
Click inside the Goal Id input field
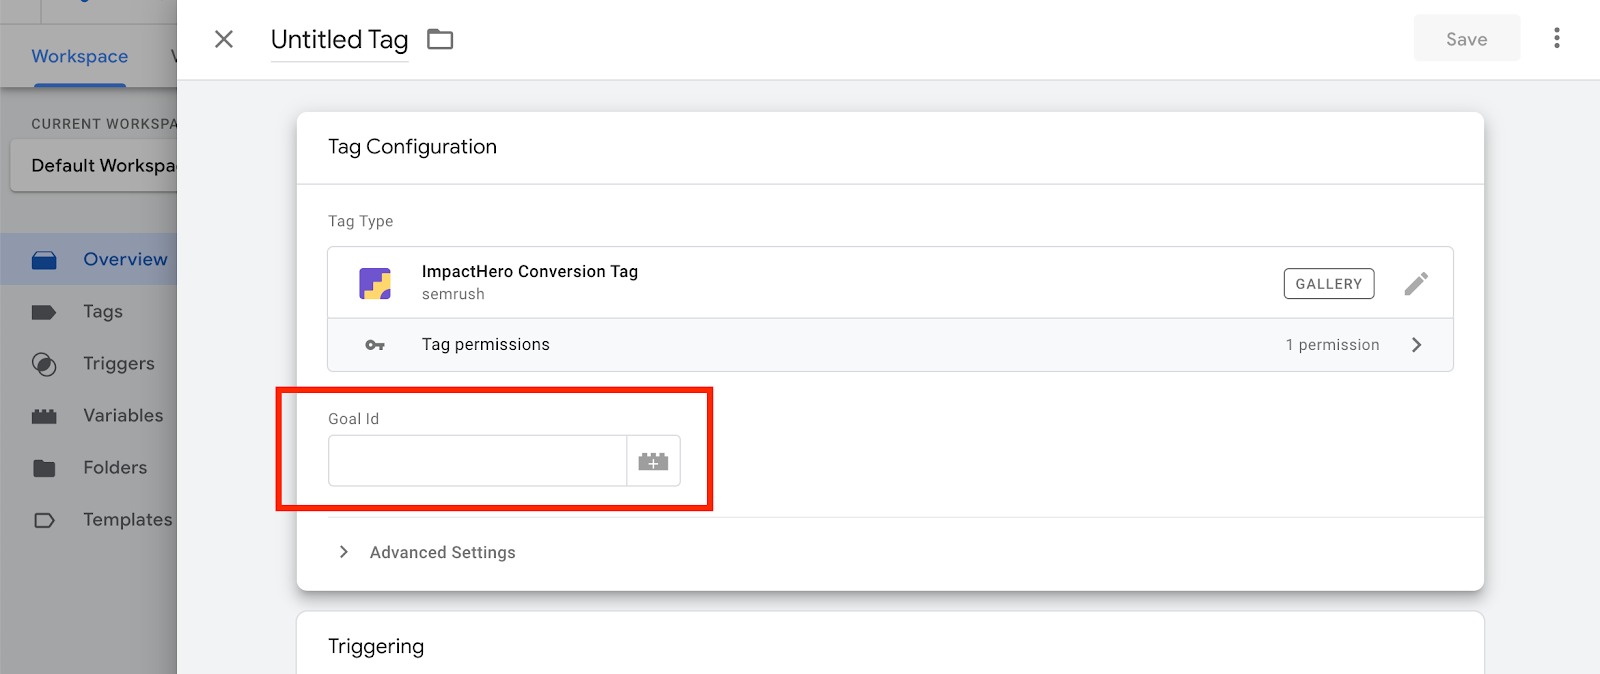[x=477, y=461]
